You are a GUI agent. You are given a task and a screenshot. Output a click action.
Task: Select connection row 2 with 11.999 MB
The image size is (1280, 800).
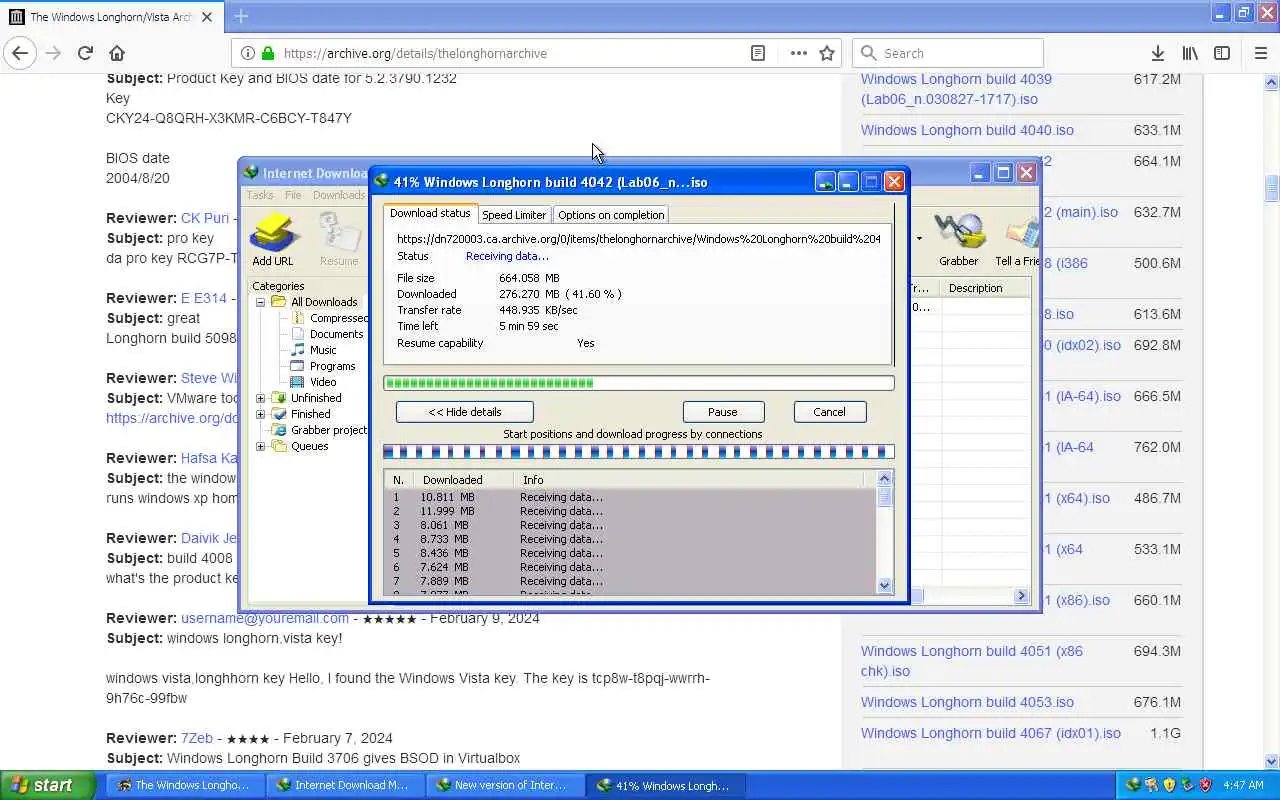(630, 511)
